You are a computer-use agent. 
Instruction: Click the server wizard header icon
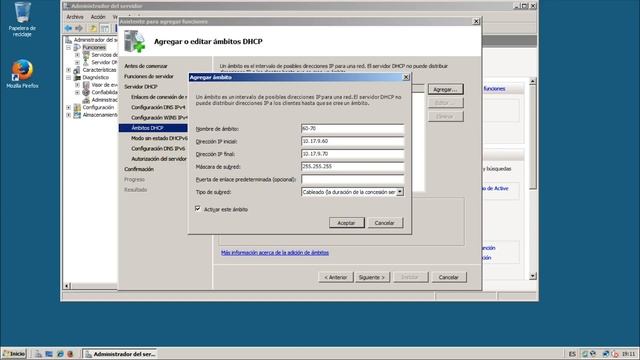[135, 41]
